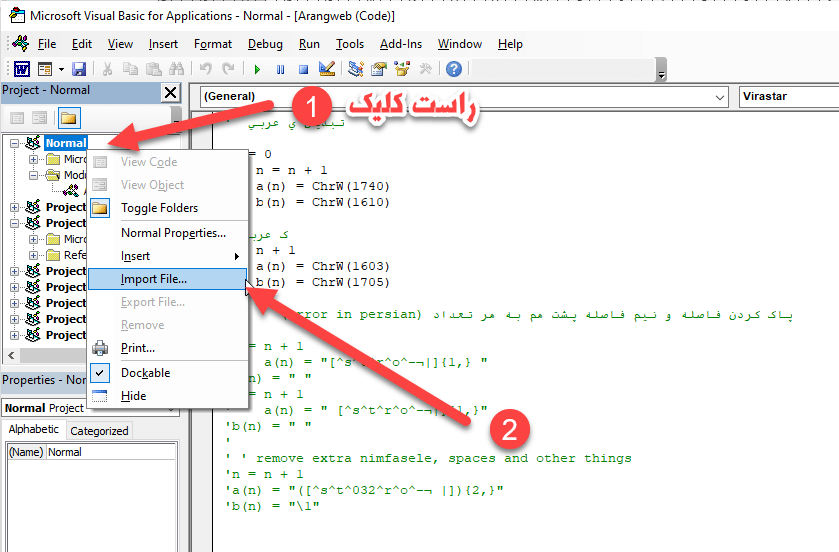839x552 pixels.
Task: Toggle Design Mode icon in toolbar
Action: point(327,69)
